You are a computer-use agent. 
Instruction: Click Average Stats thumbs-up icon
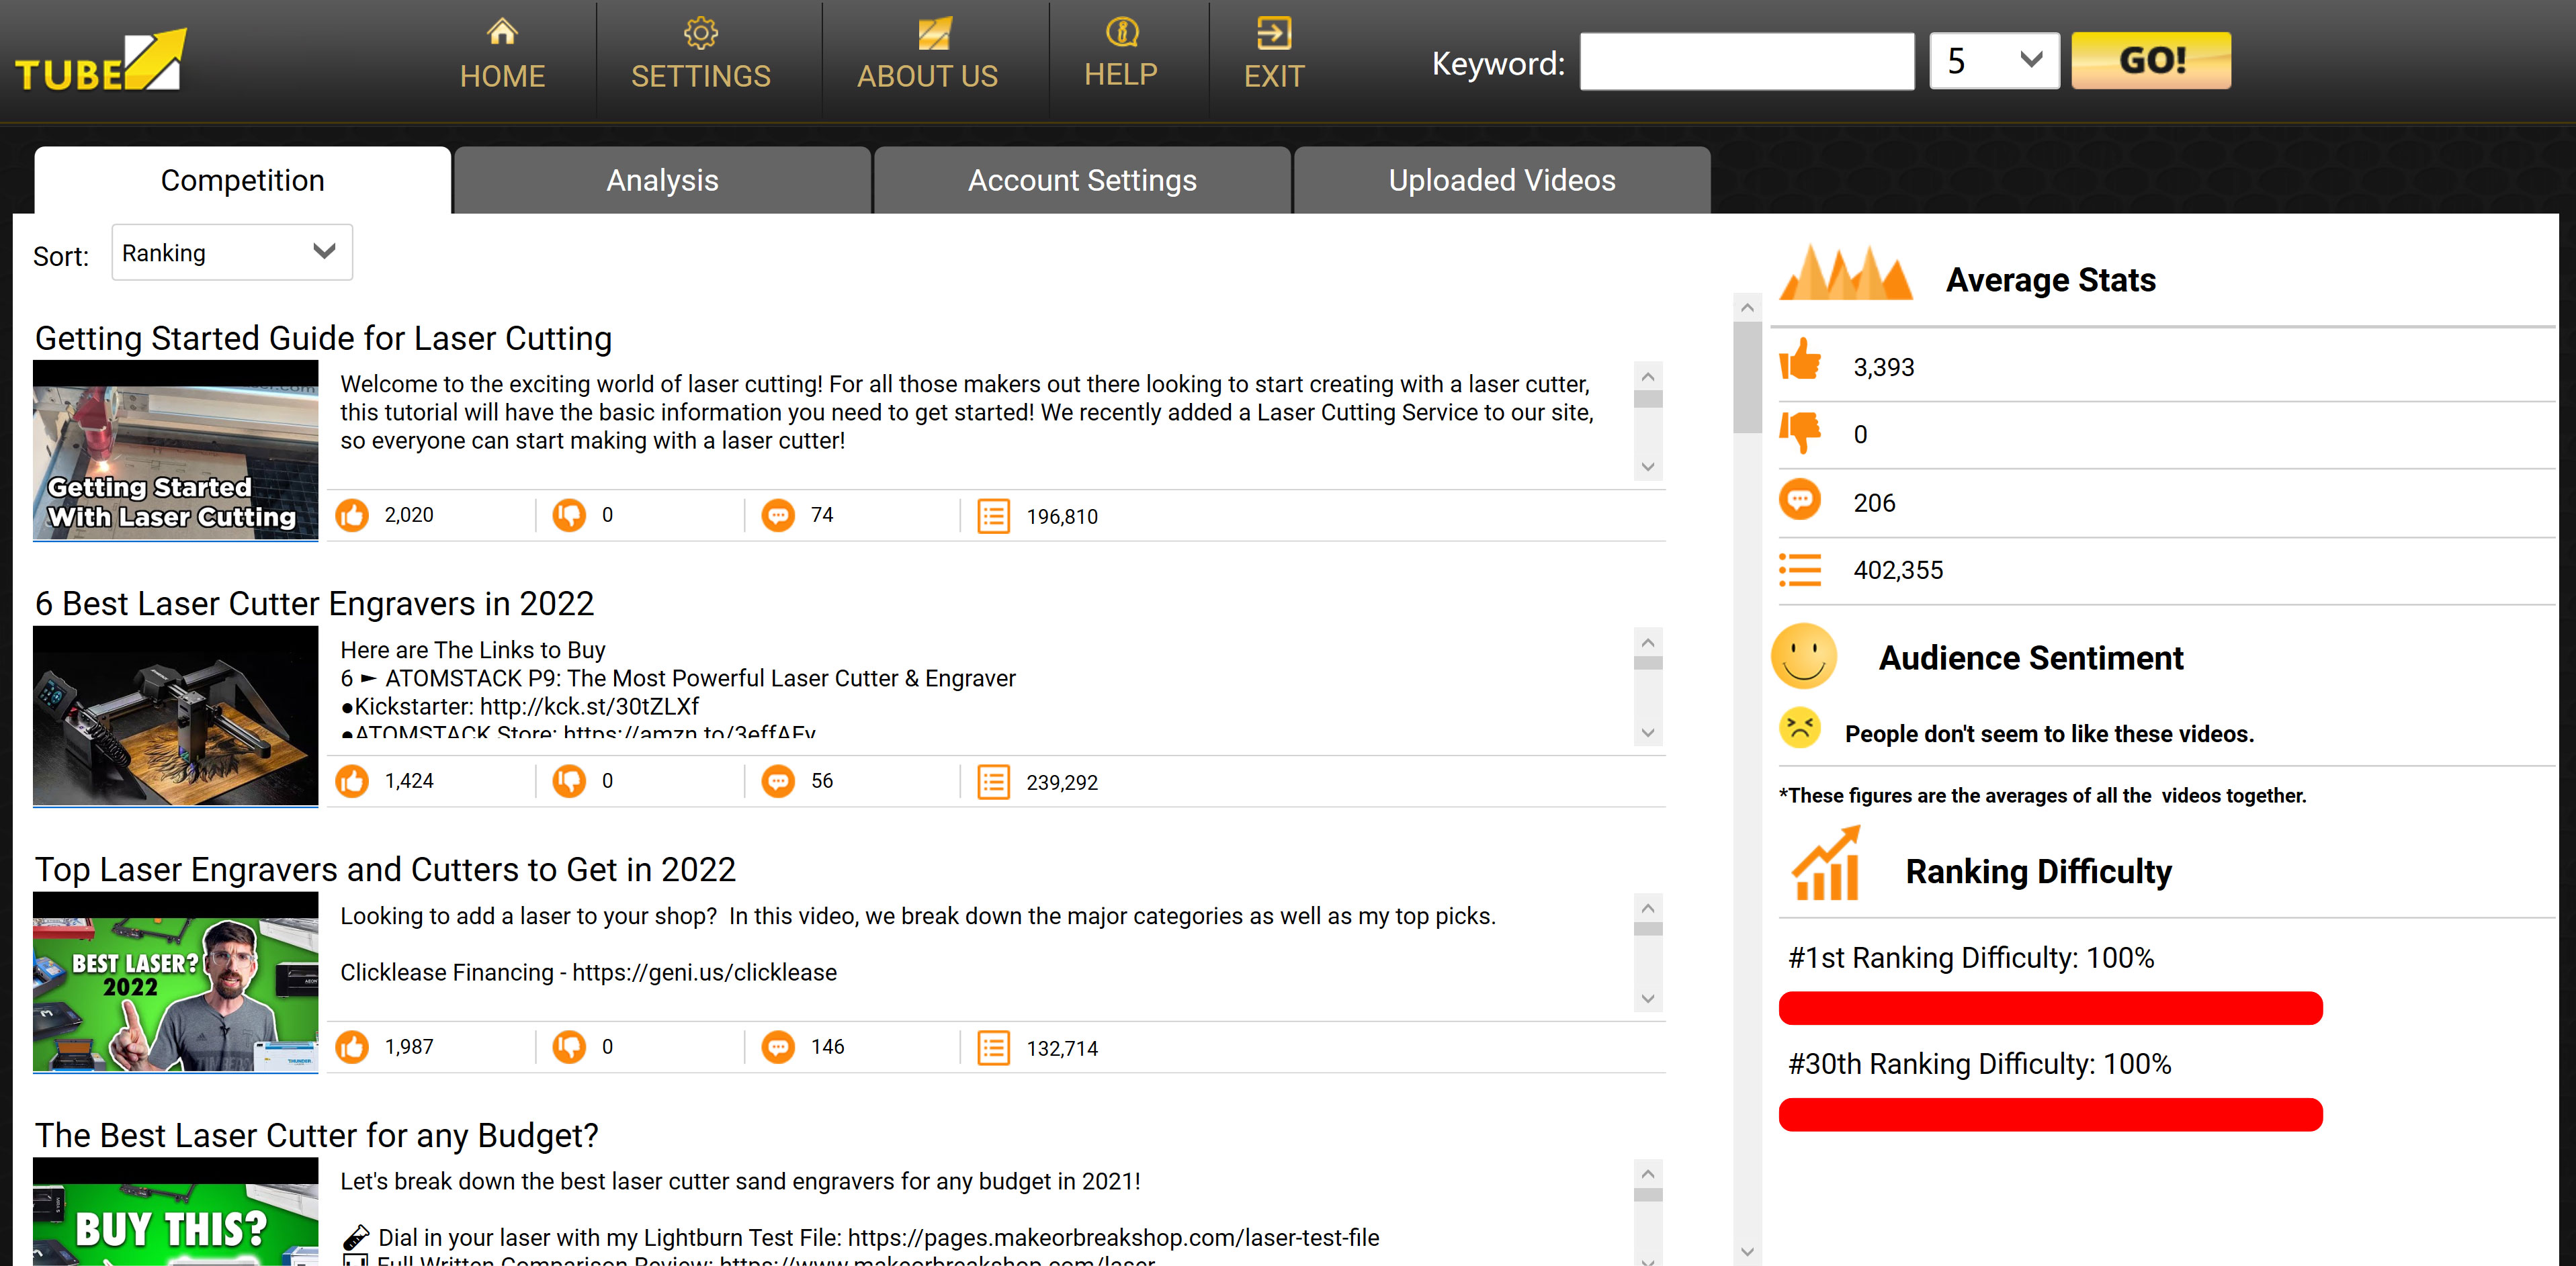(x=1800, y=360)
